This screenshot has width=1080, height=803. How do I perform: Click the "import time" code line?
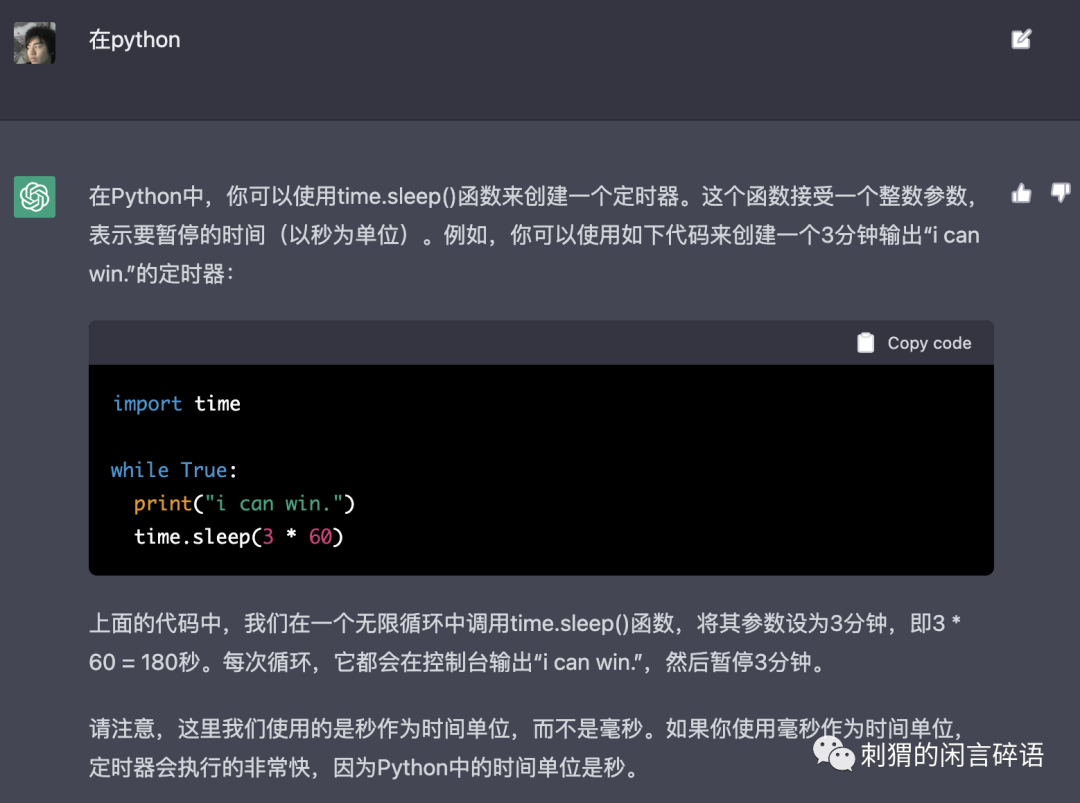(x=177, y=404)
